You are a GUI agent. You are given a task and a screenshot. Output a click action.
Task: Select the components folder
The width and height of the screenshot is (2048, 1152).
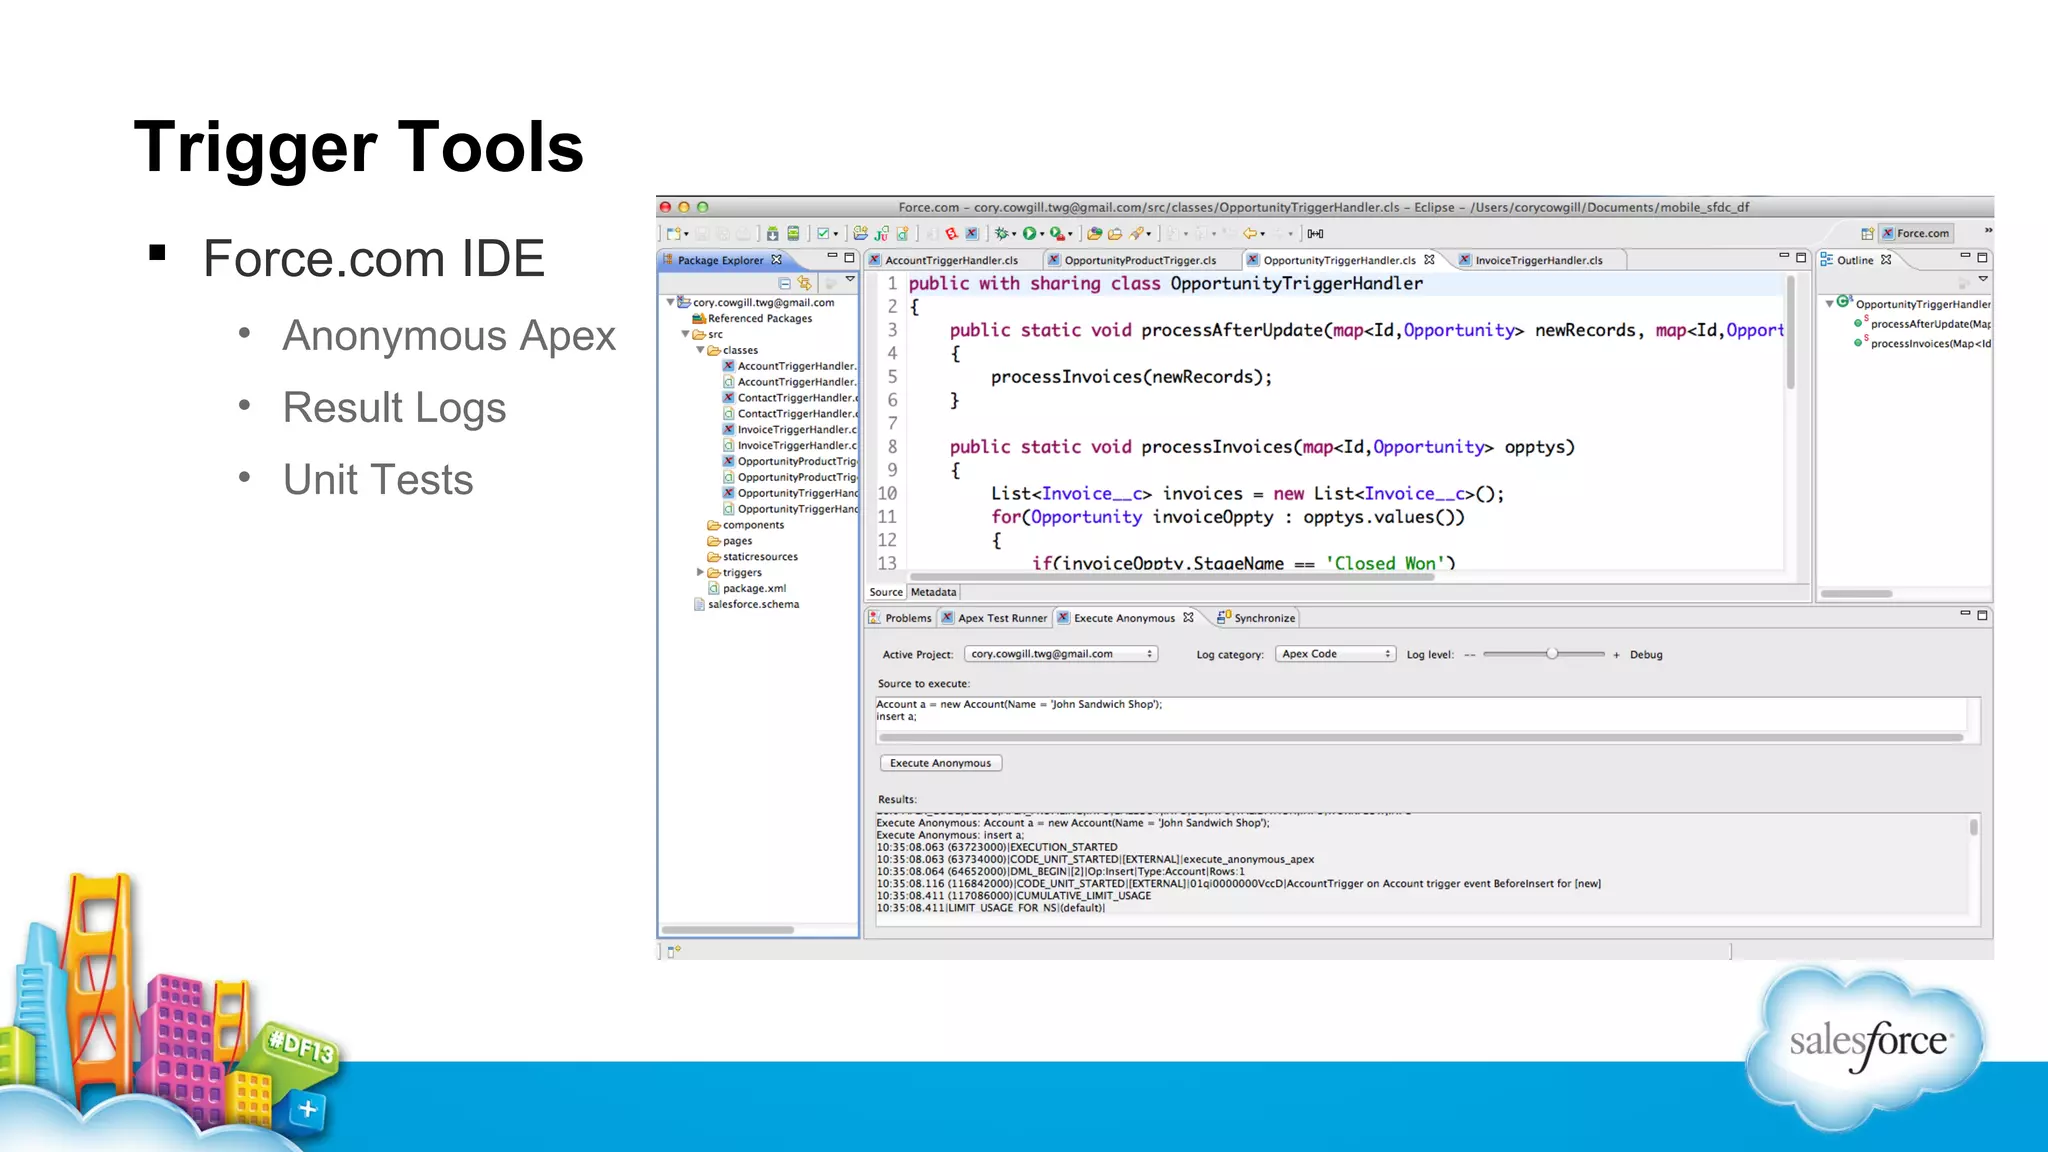pos(746,525)
